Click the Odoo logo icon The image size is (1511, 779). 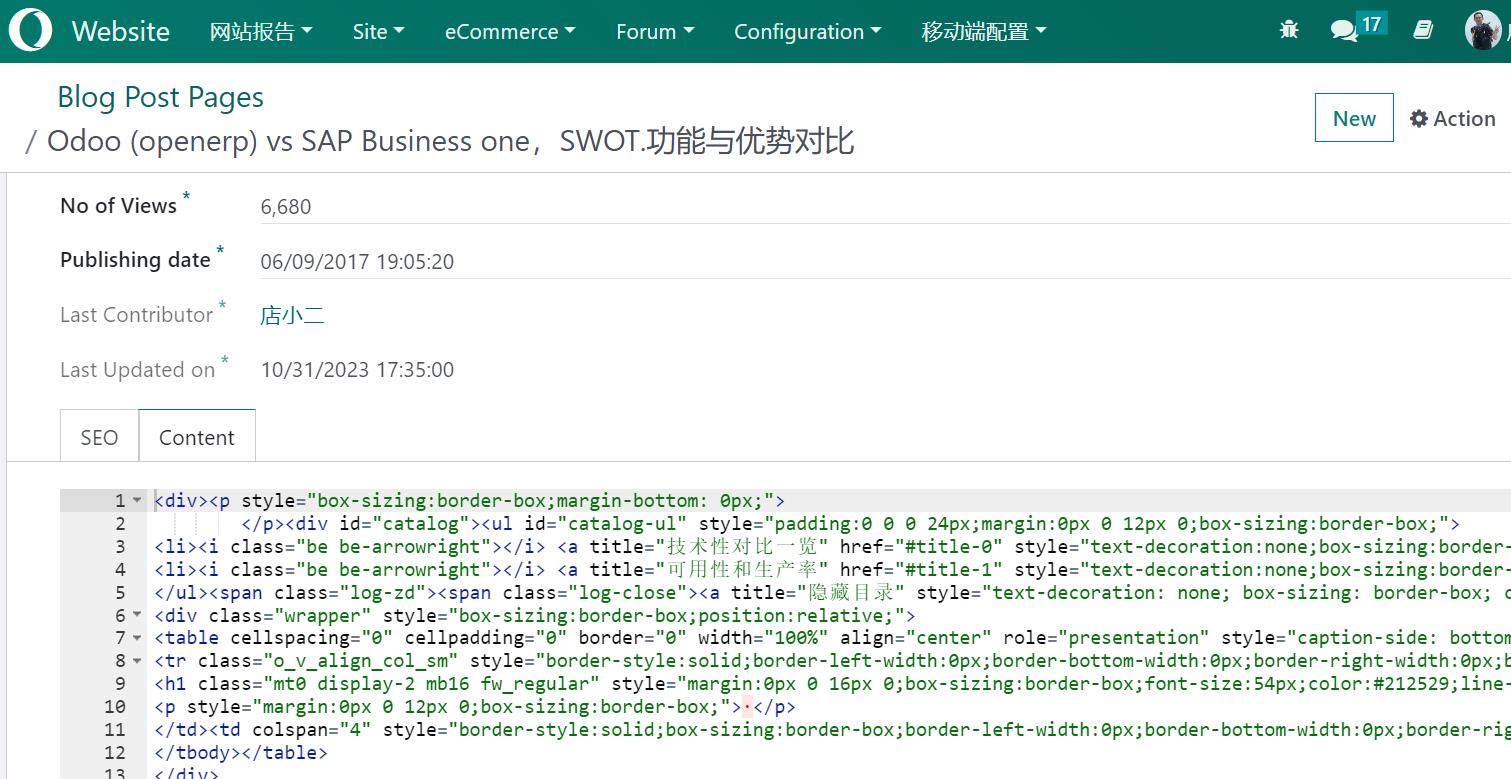click(30, 30)
